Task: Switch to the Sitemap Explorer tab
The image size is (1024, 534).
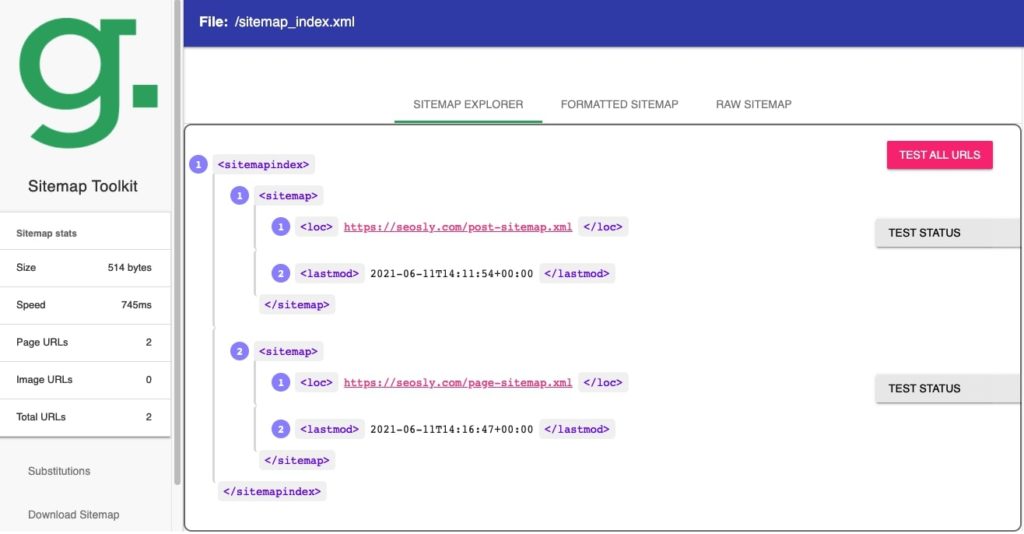Action: [468, 104]
